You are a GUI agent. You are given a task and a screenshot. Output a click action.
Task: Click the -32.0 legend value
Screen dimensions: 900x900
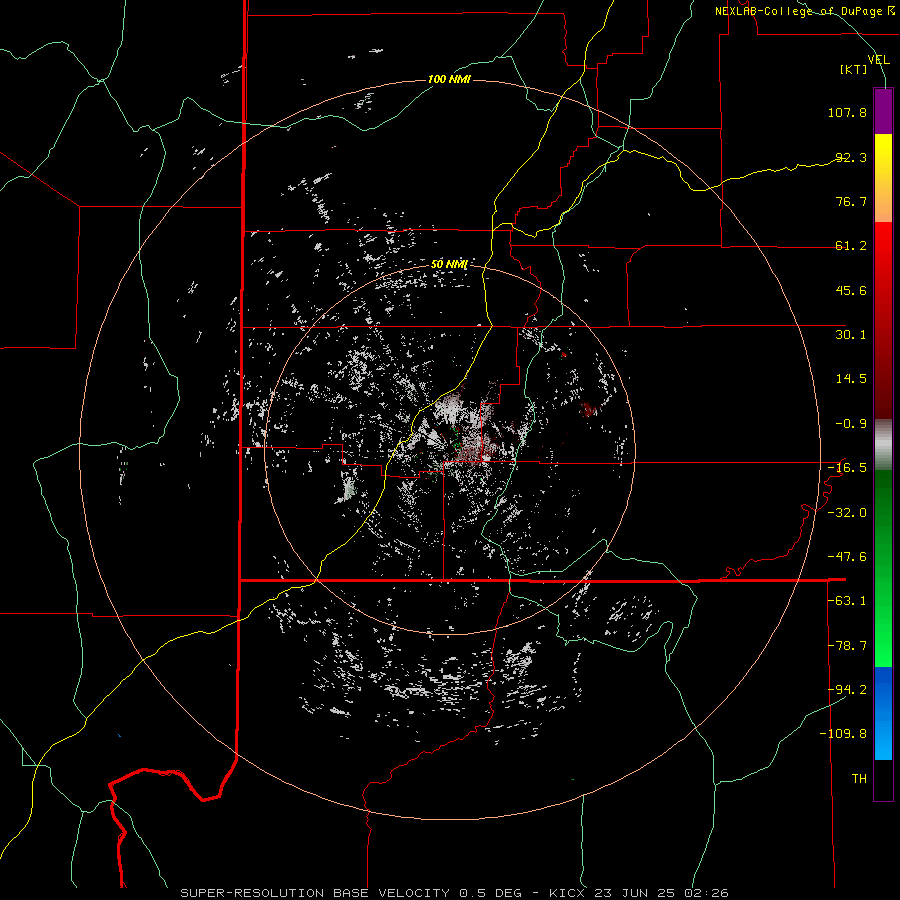pos(847,513)
